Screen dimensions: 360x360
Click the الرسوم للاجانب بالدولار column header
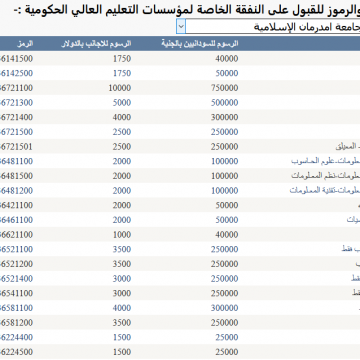pos(96,44)
